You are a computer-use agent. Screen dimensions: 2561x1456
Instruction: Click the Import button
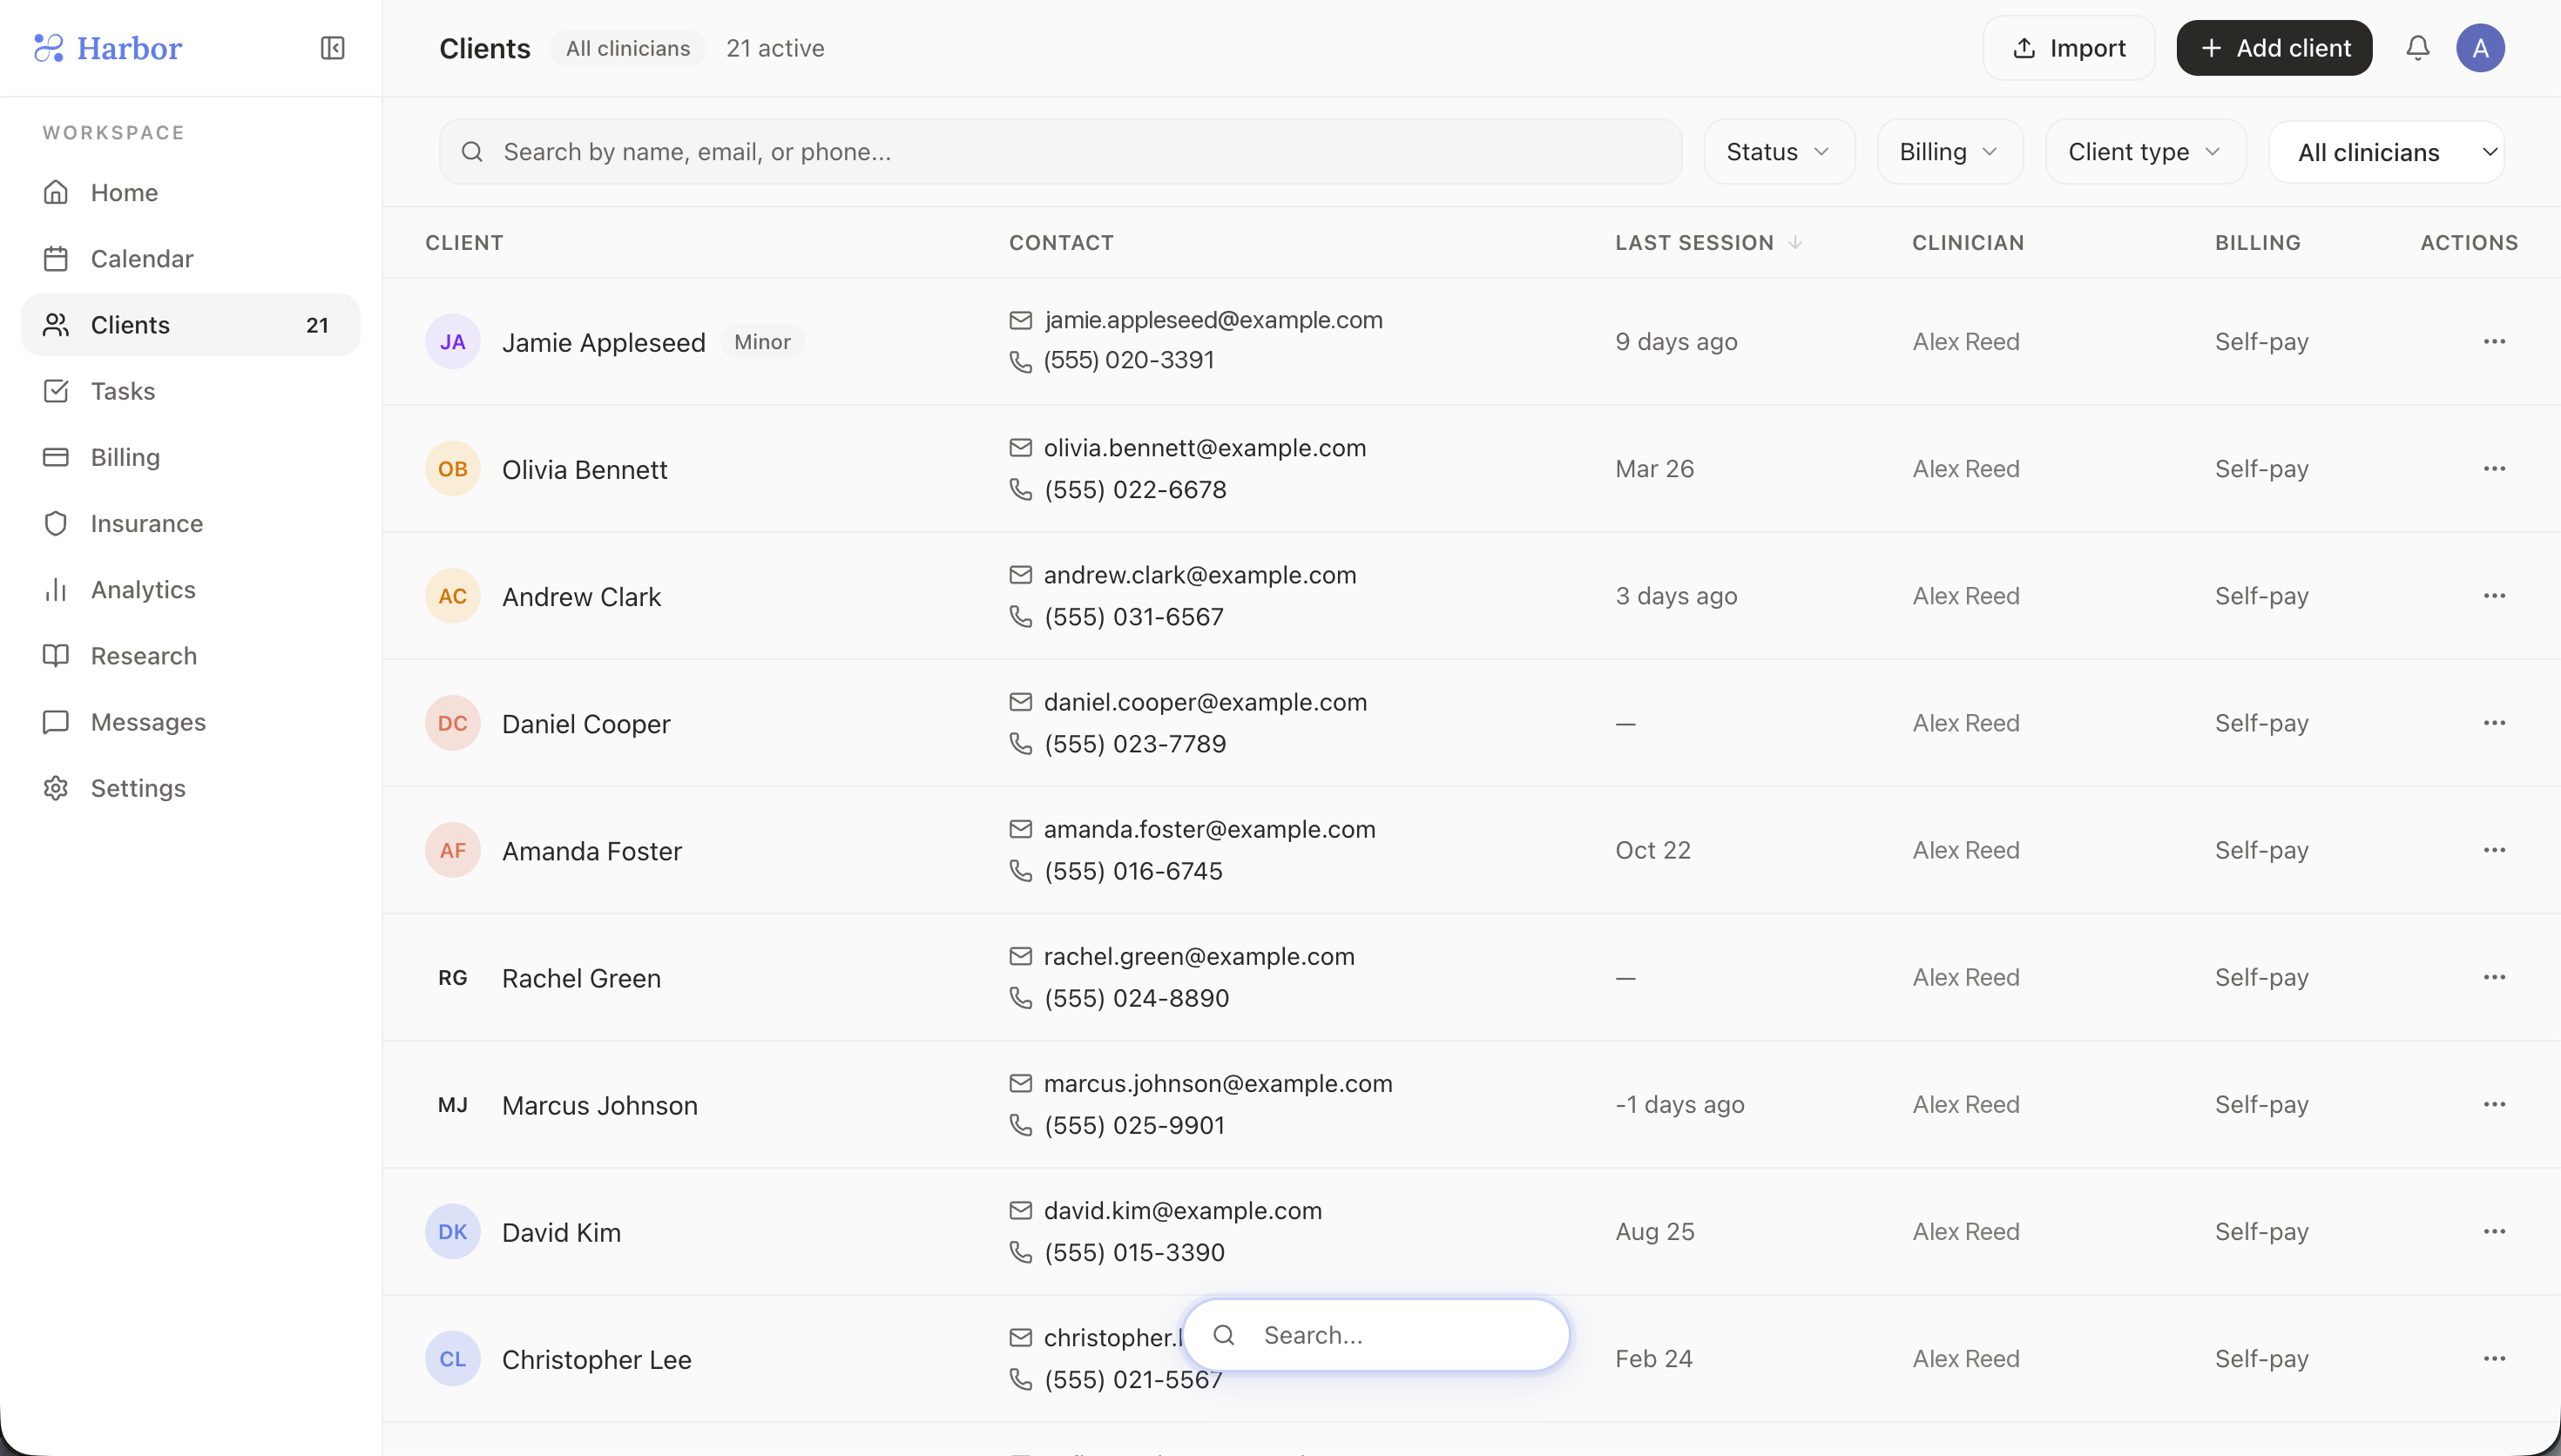coord(2068,48)
